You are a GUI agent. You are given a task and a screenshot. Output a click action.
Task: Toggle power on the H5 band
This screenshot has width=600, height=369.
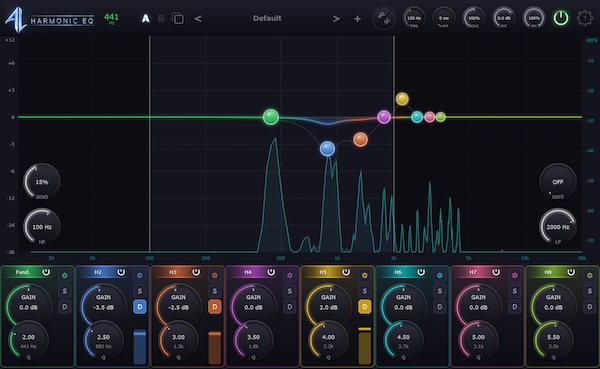coord(346,272)
